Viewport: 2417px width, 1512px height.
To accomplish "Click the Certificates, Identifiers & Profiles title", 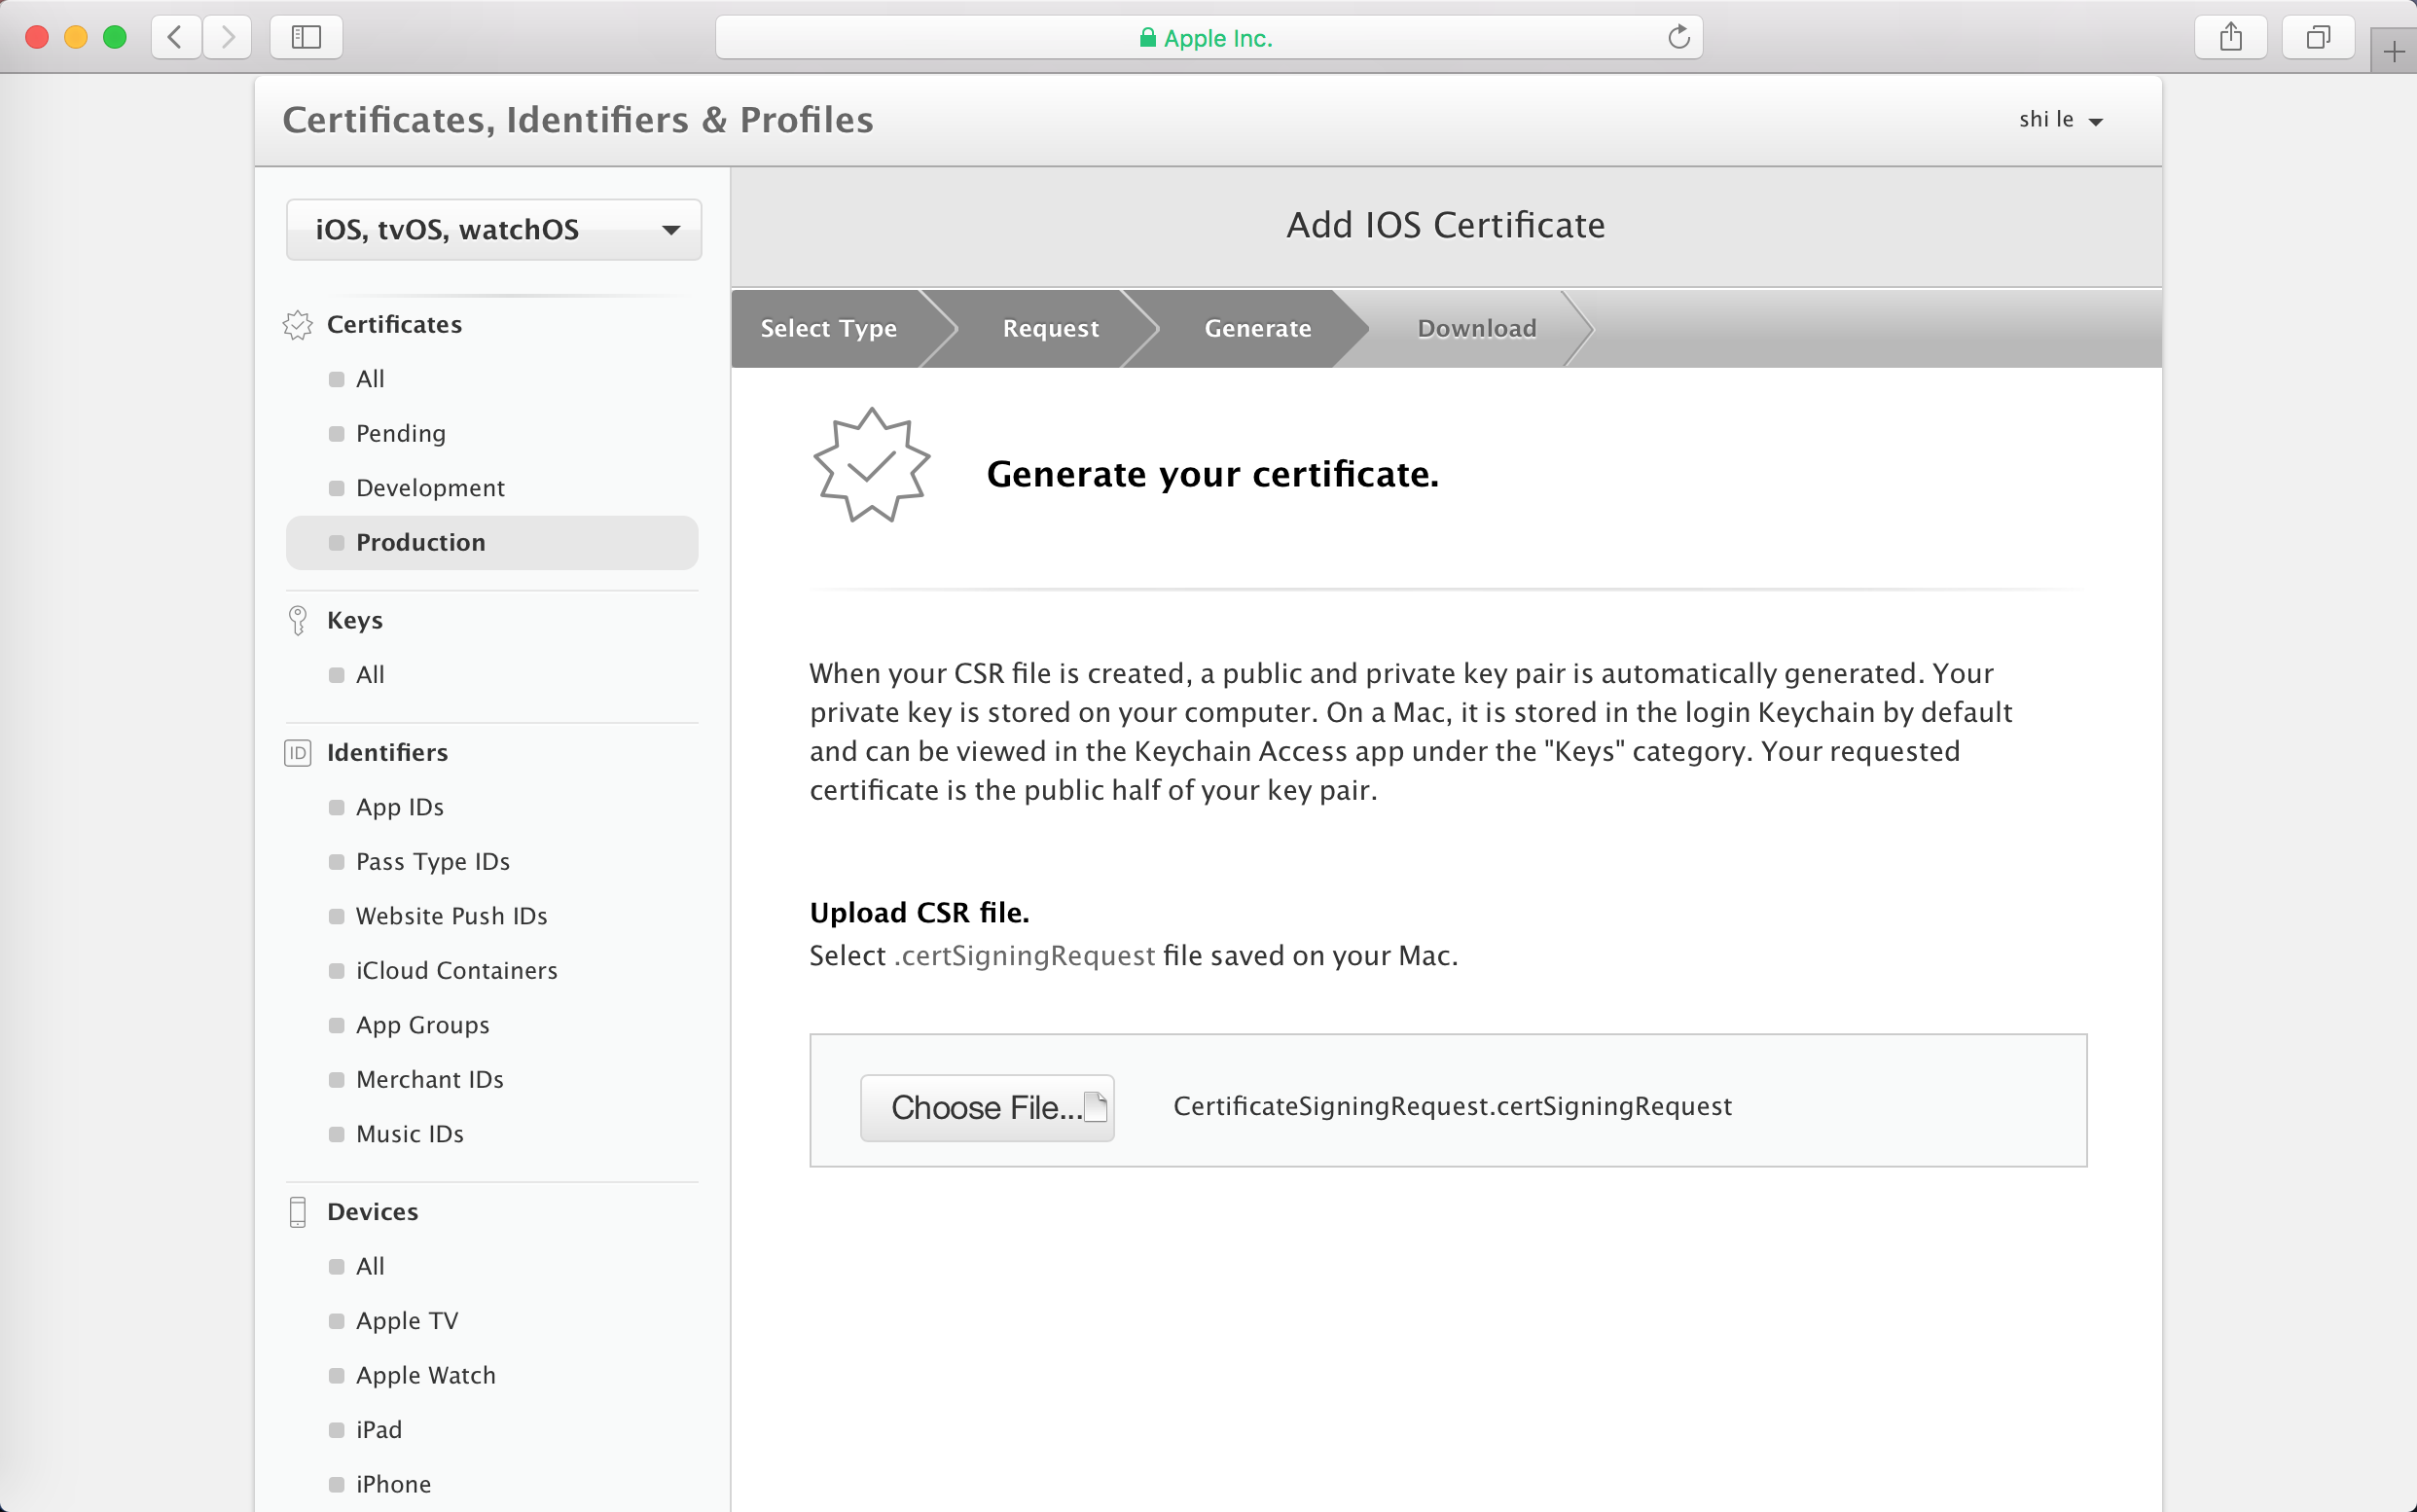I will (578, 120).
